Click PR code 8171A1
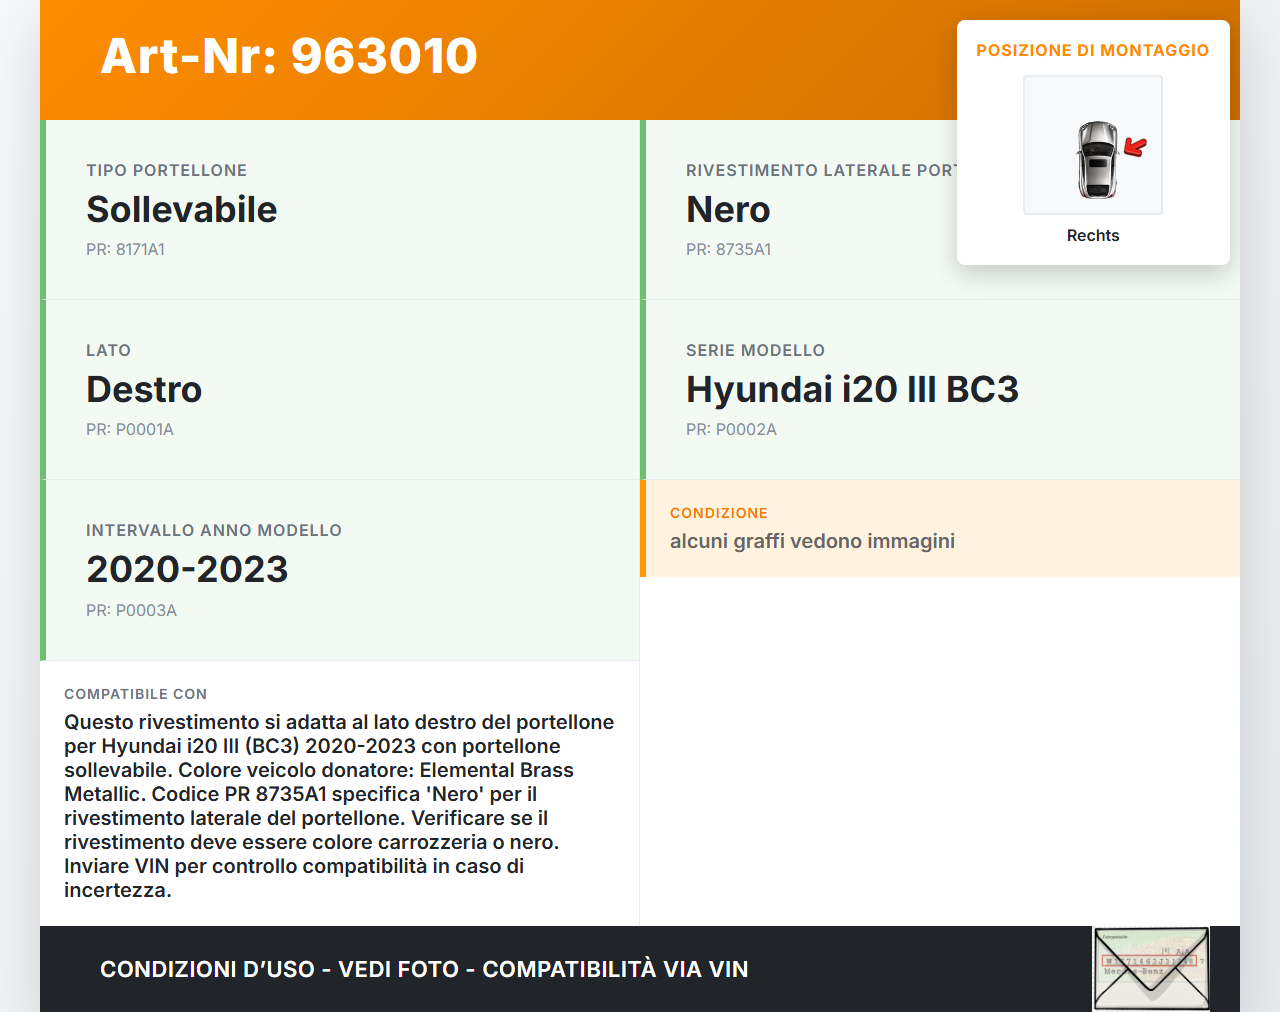The width and height of the screenshot is (1280, 1012). point(125,250)
